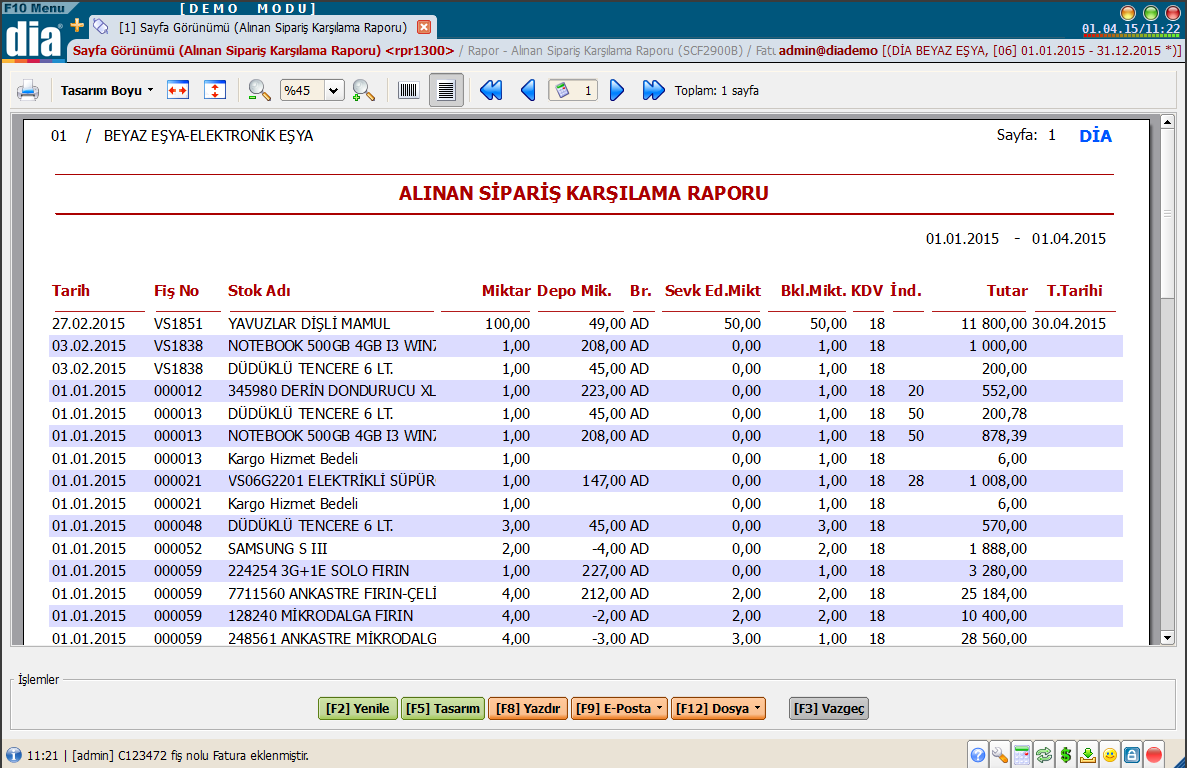Click the "Toplam: 1 sayfa" label
1187x768 pixels.
pos(716,91)
